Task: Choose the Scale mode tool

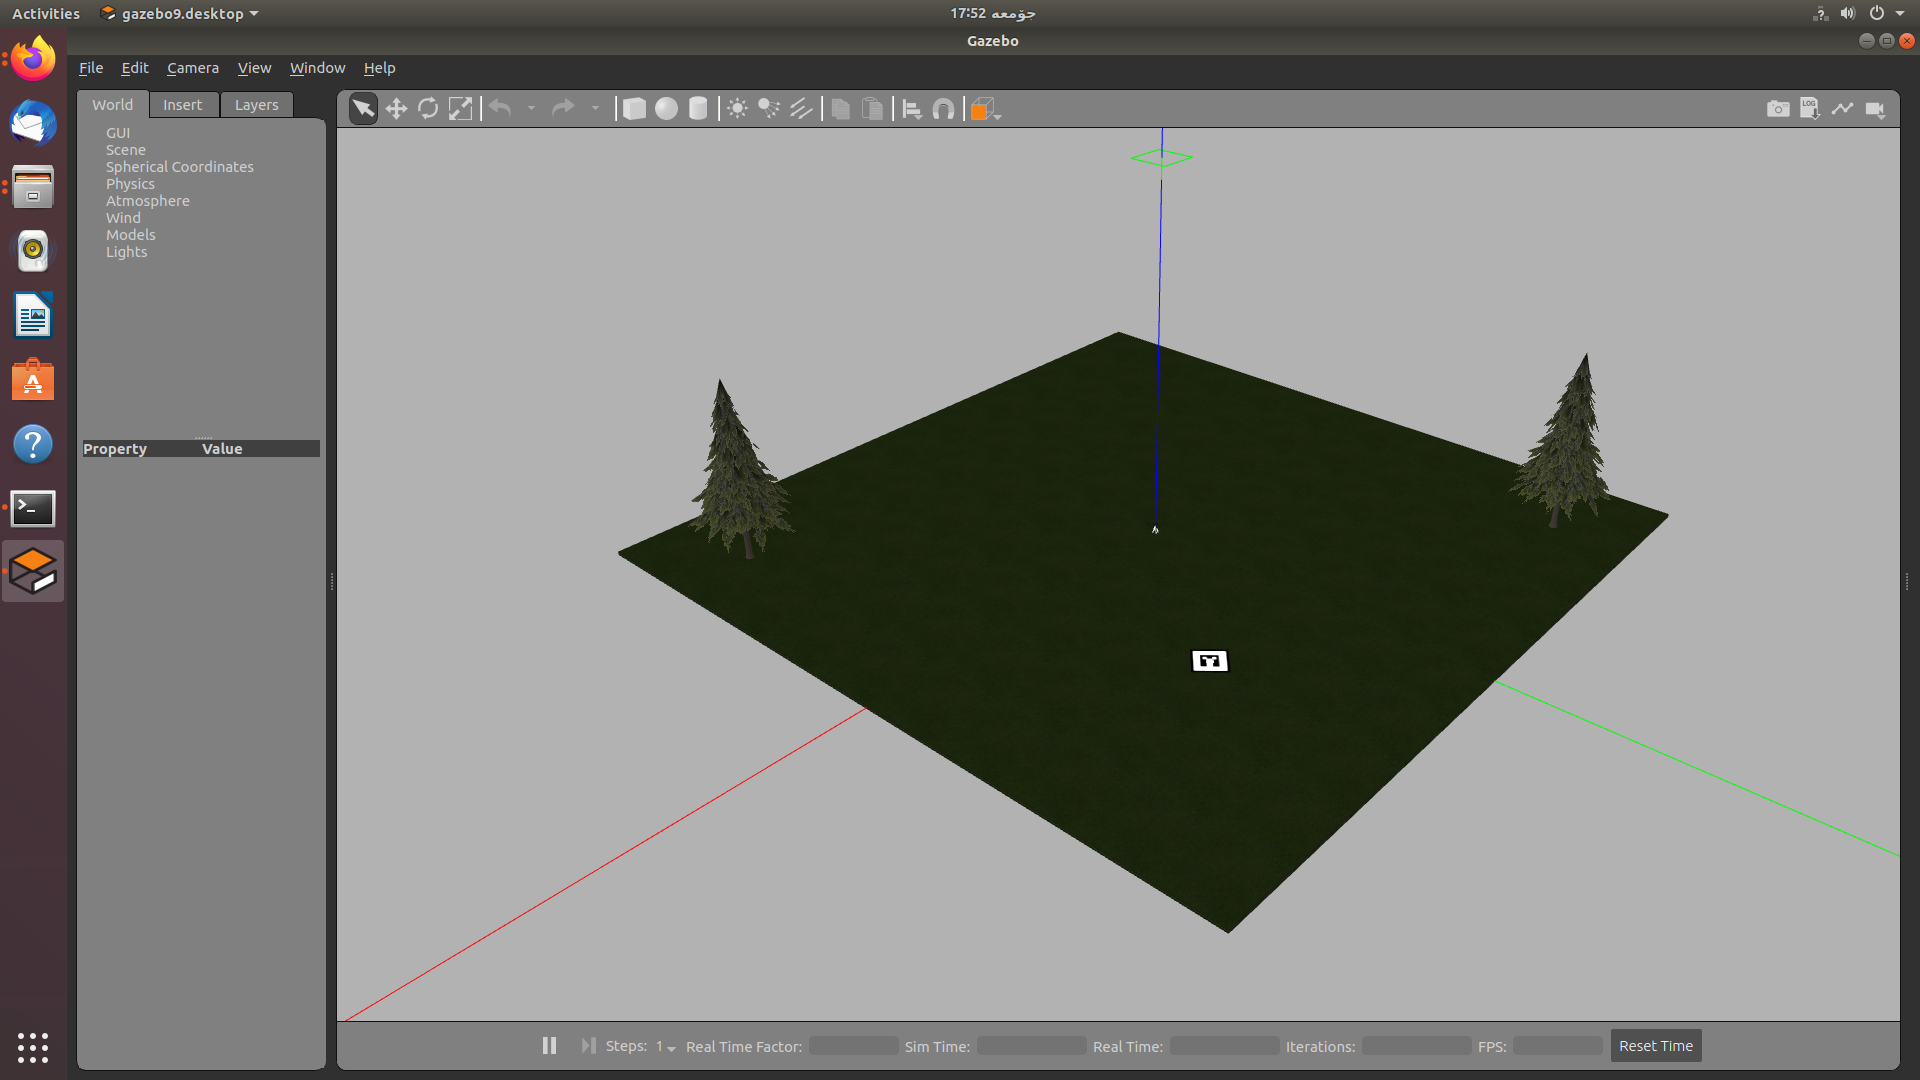Action: (461, 108)
